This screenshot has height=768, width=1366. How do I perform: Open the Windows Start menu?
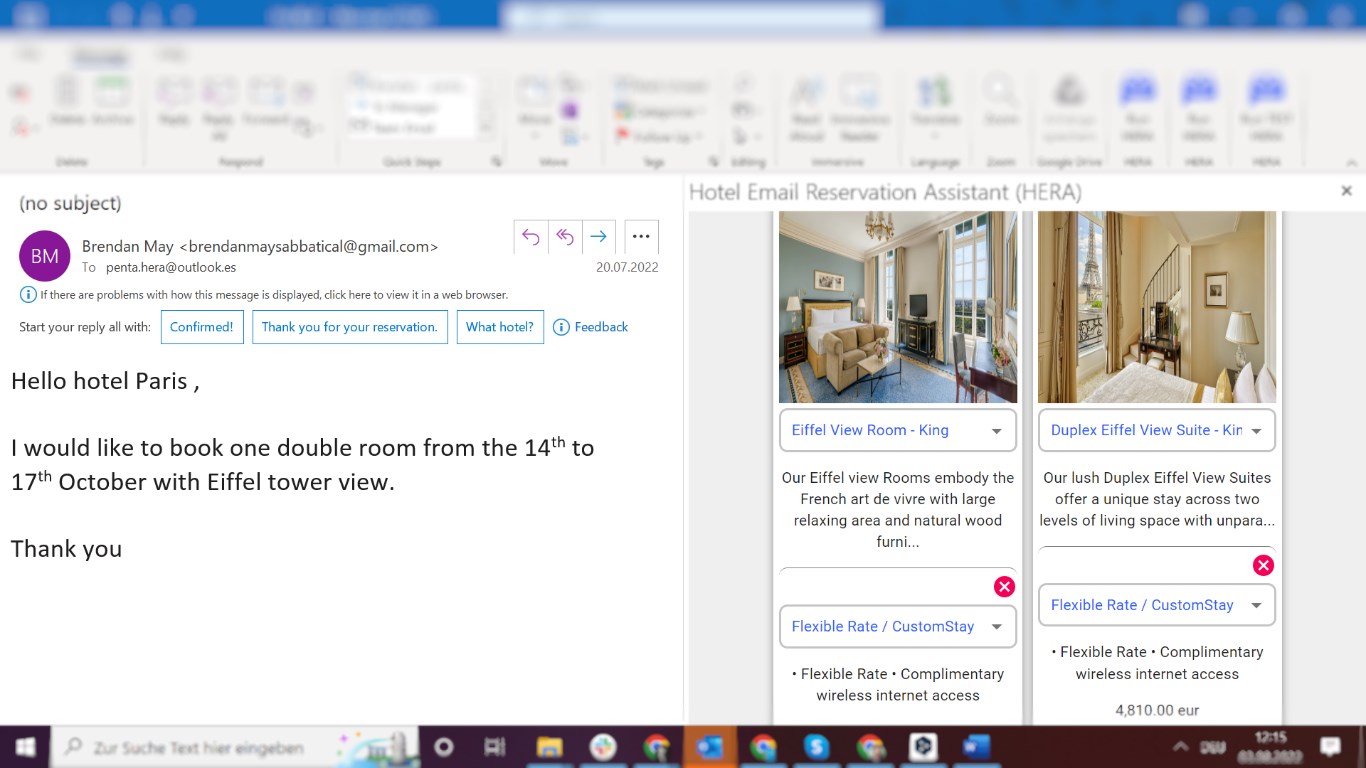point(25,747)
